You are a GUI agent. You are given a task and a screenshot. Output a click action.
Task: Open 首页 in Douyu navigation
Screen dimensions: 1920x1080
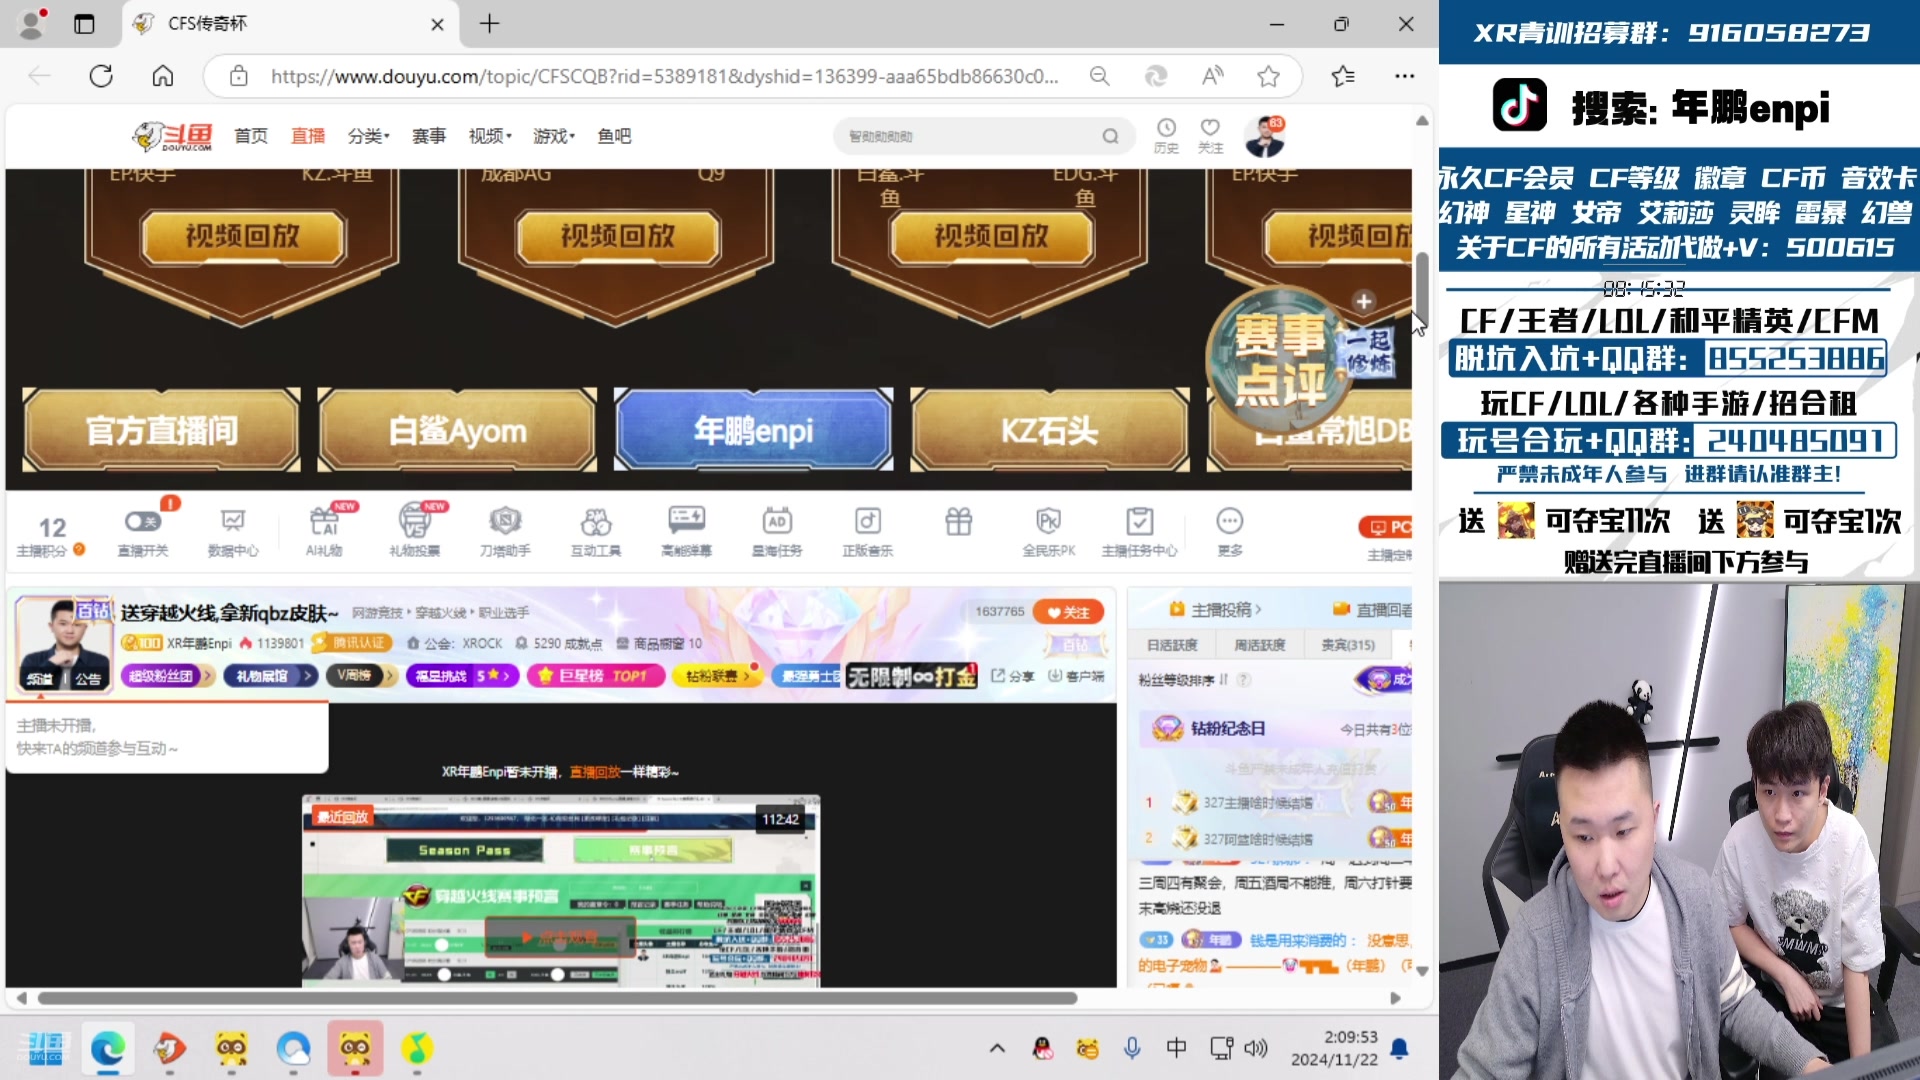point(251,136)
